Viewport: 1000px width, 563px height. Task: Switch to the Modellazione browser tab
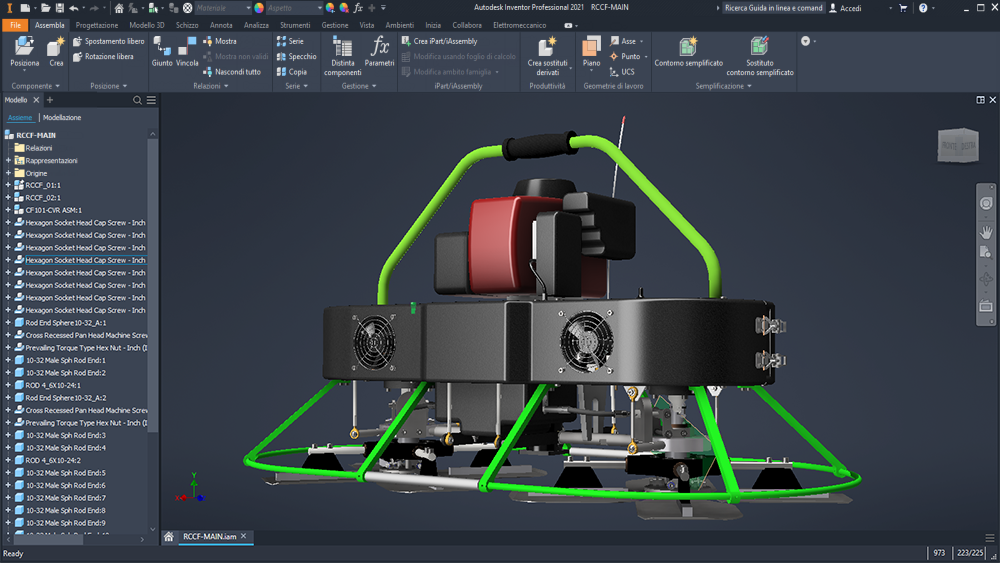pyautogui.click(x=62, y=118)
